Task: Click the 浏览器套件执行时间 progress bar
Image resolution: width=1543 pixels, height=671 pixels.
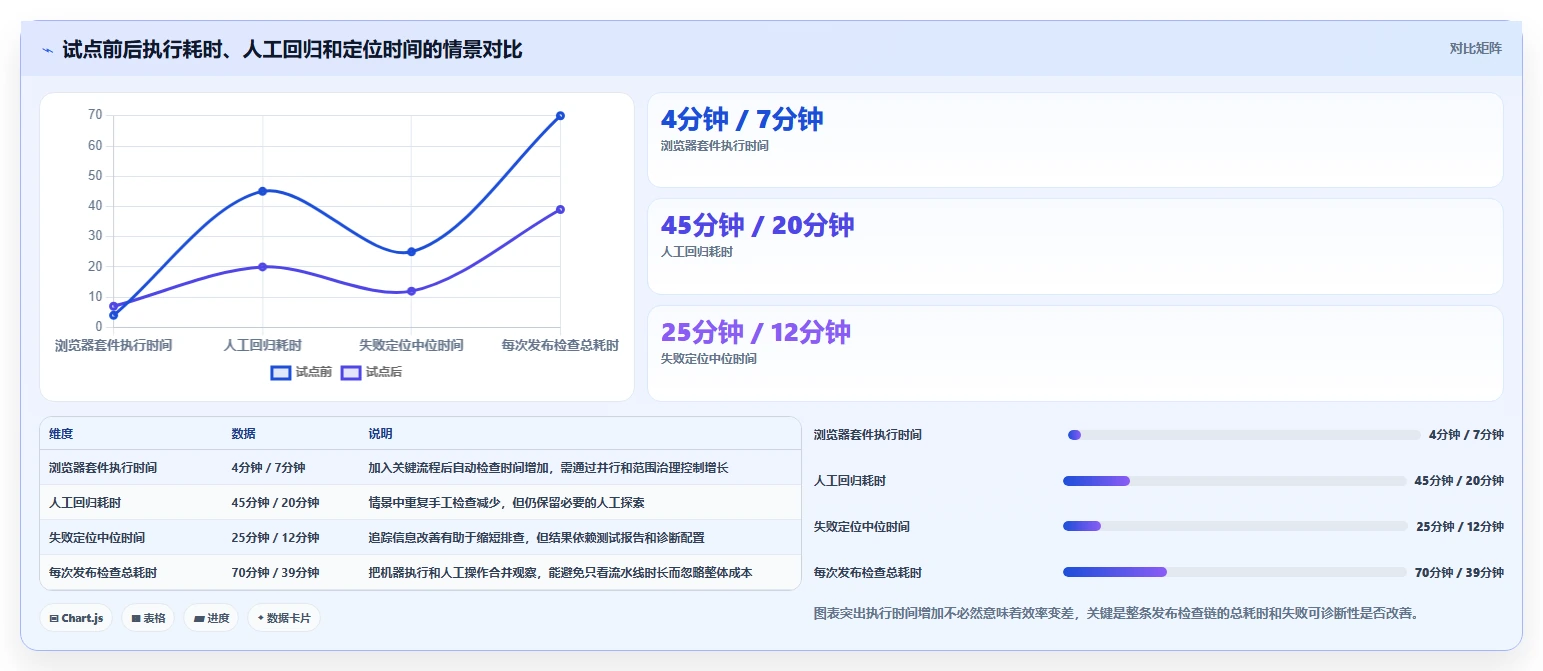Action: (1244, 435)
